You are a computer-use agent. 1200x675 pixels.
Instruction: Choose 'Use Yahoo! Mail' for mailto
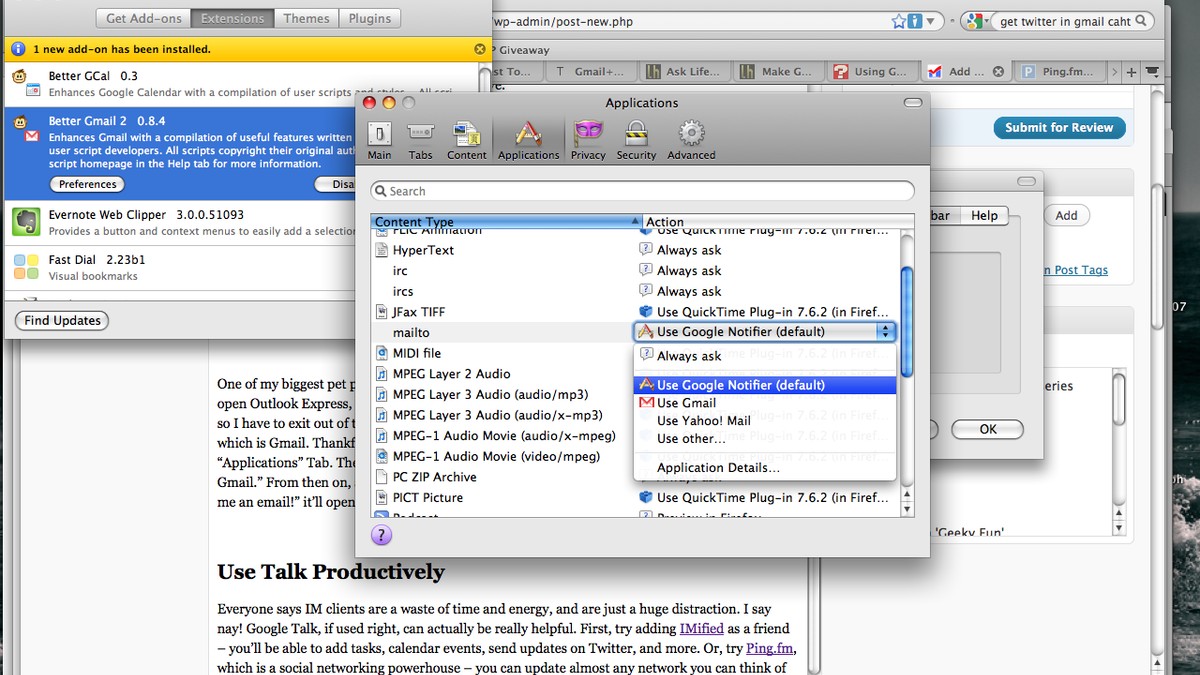(767, 421)
